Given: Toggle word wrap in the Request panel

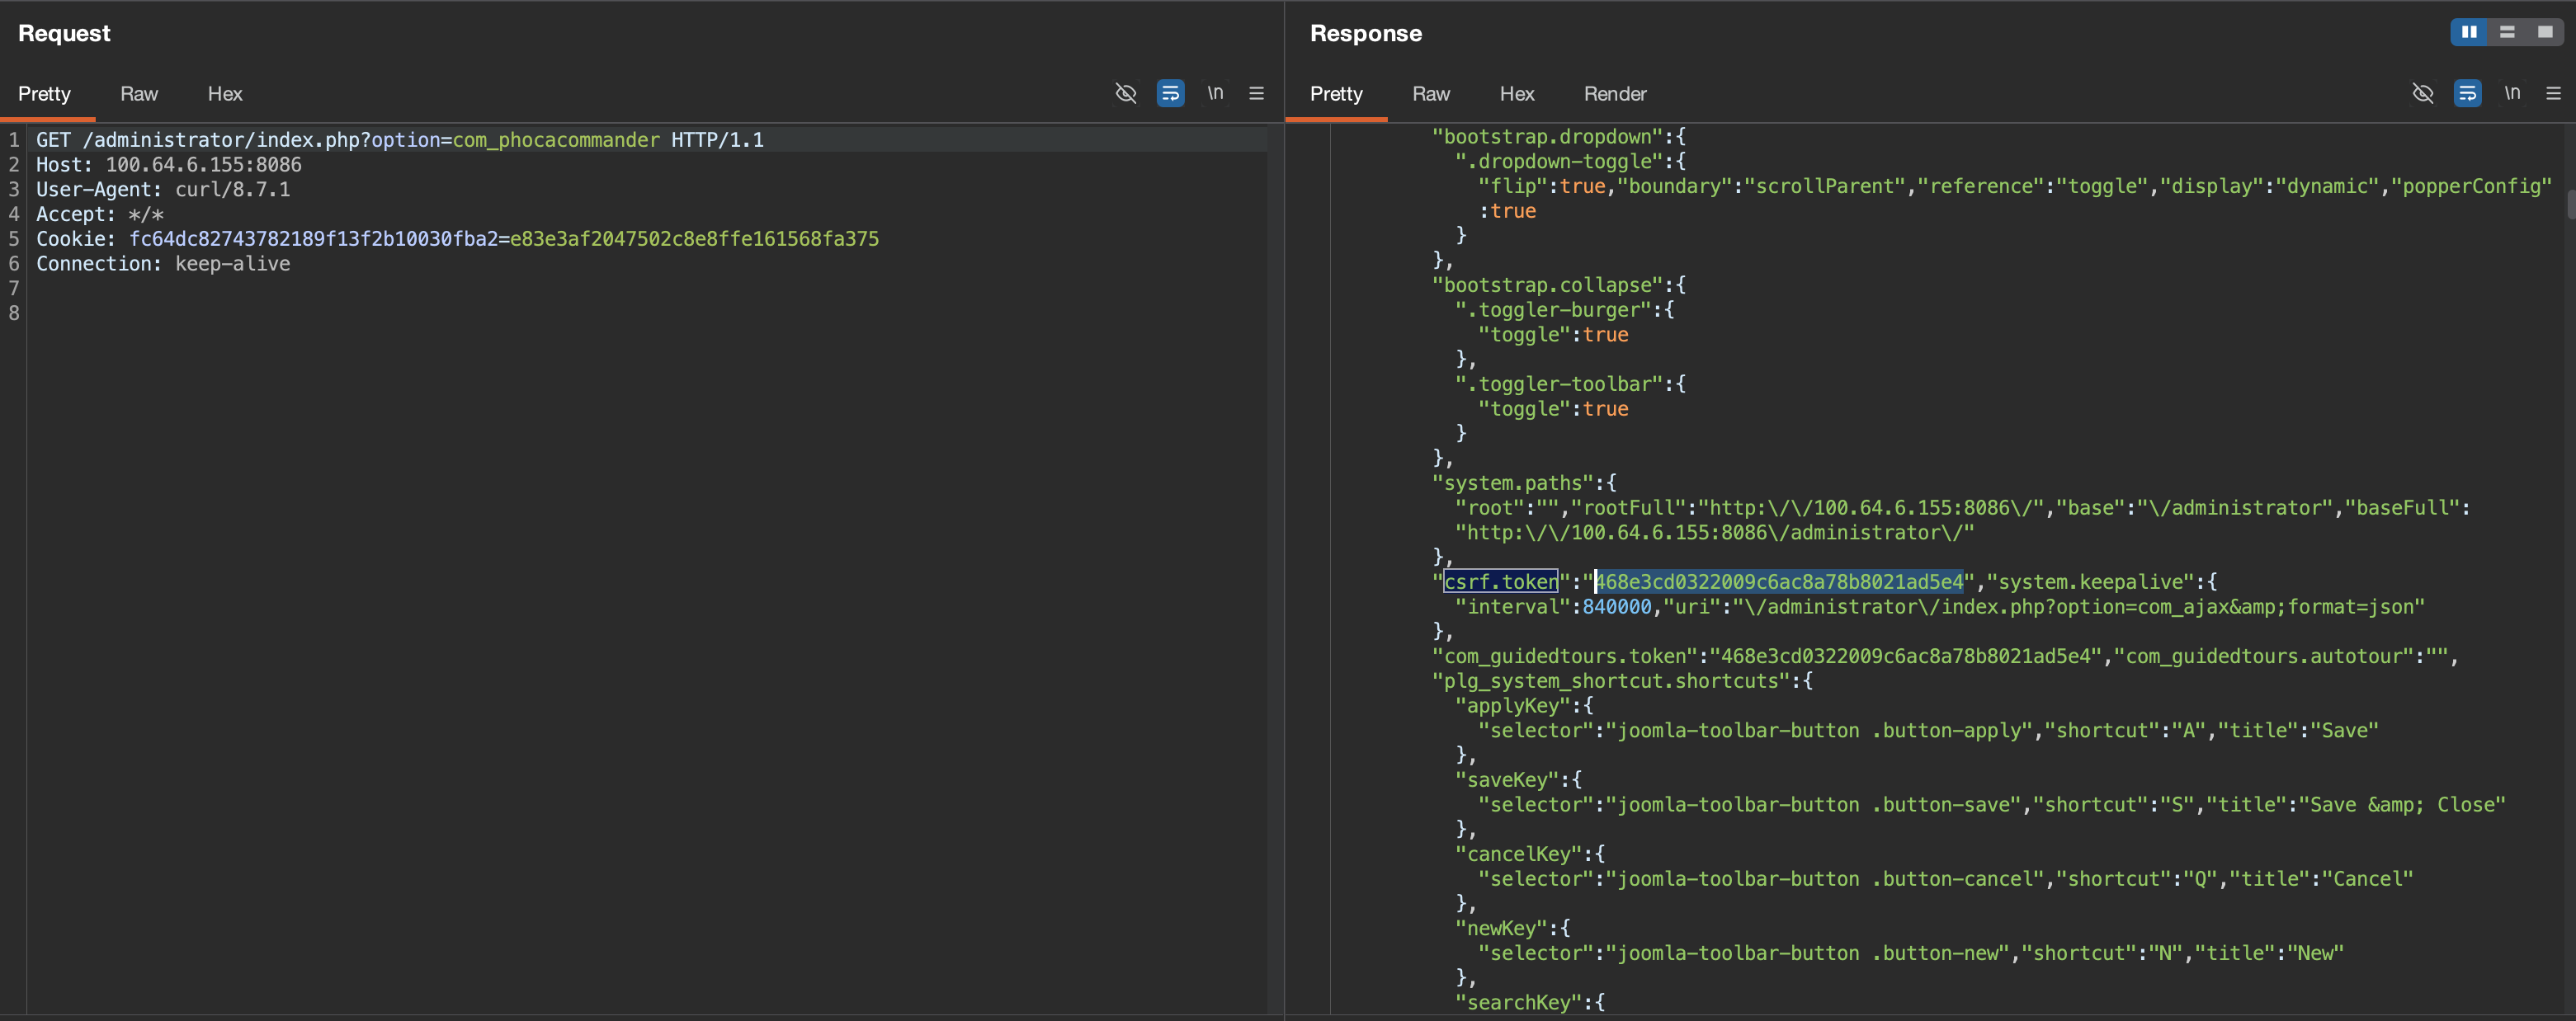Looking at the screenshot, I should 1170,93.
